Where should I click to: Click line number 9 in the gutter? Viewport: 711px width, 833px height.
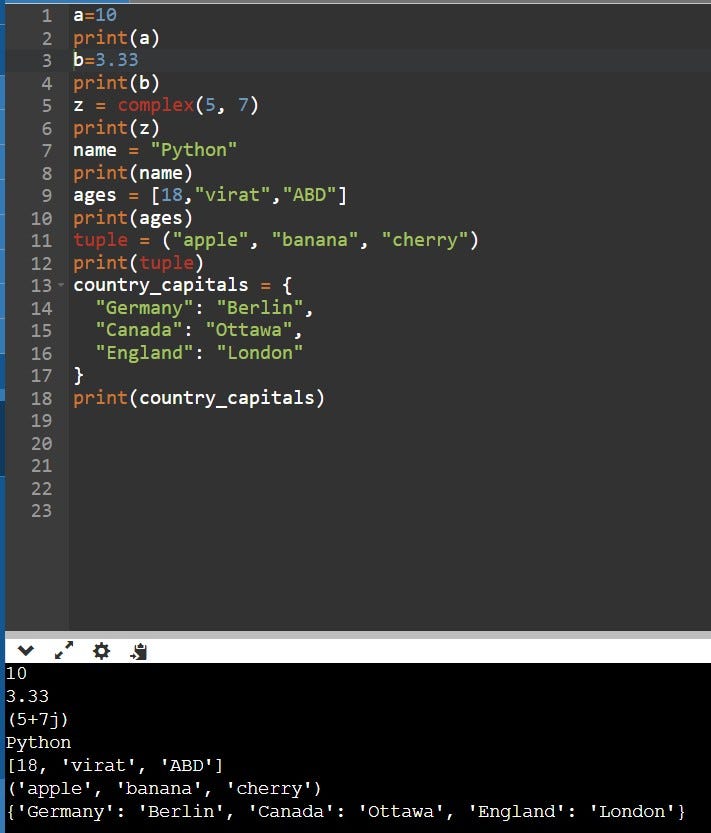tap(47, 196)
